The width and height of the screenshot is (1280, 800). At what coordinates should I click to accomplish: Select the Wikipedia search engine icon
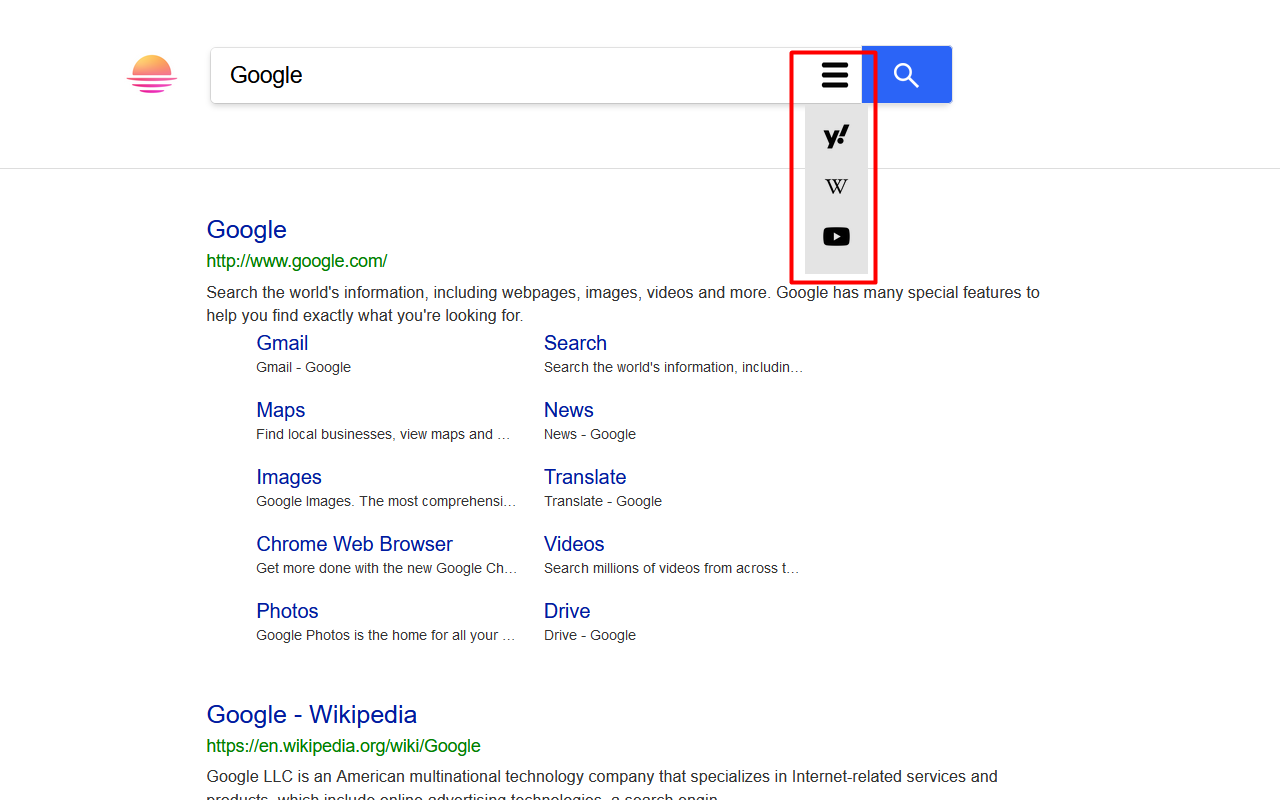click(836, 187)
